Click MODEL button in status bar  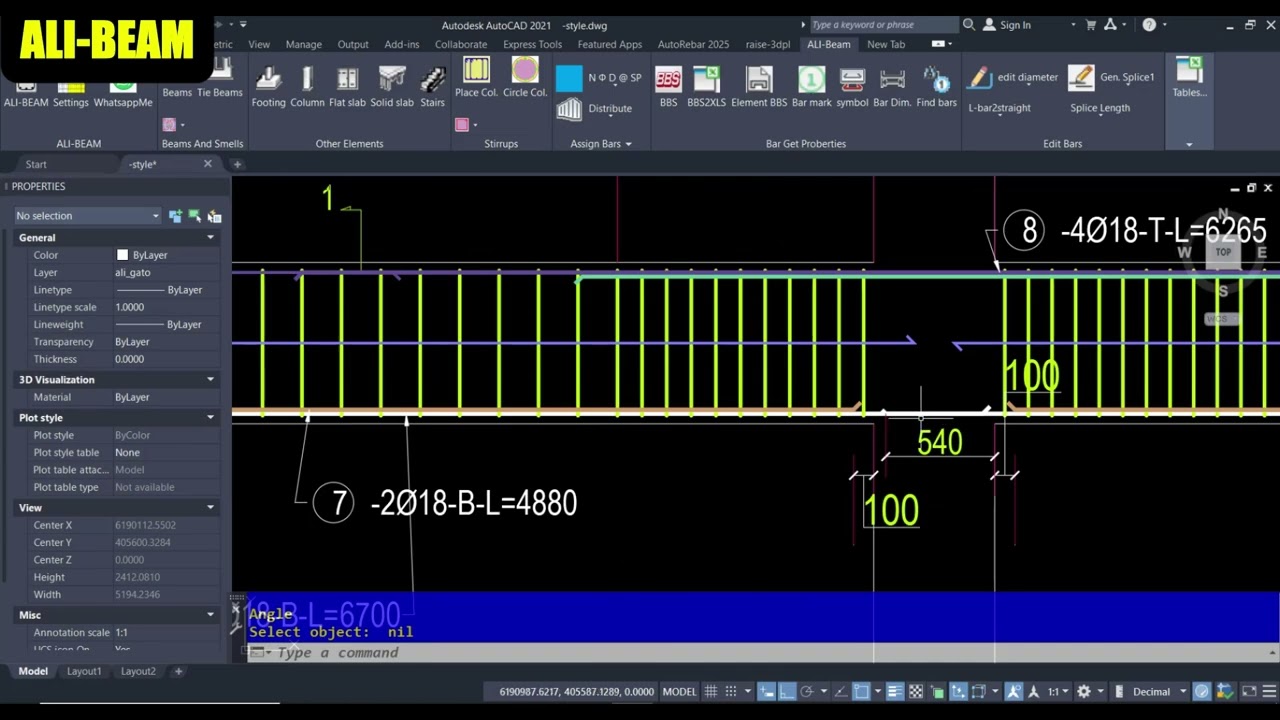pos(679,691)
